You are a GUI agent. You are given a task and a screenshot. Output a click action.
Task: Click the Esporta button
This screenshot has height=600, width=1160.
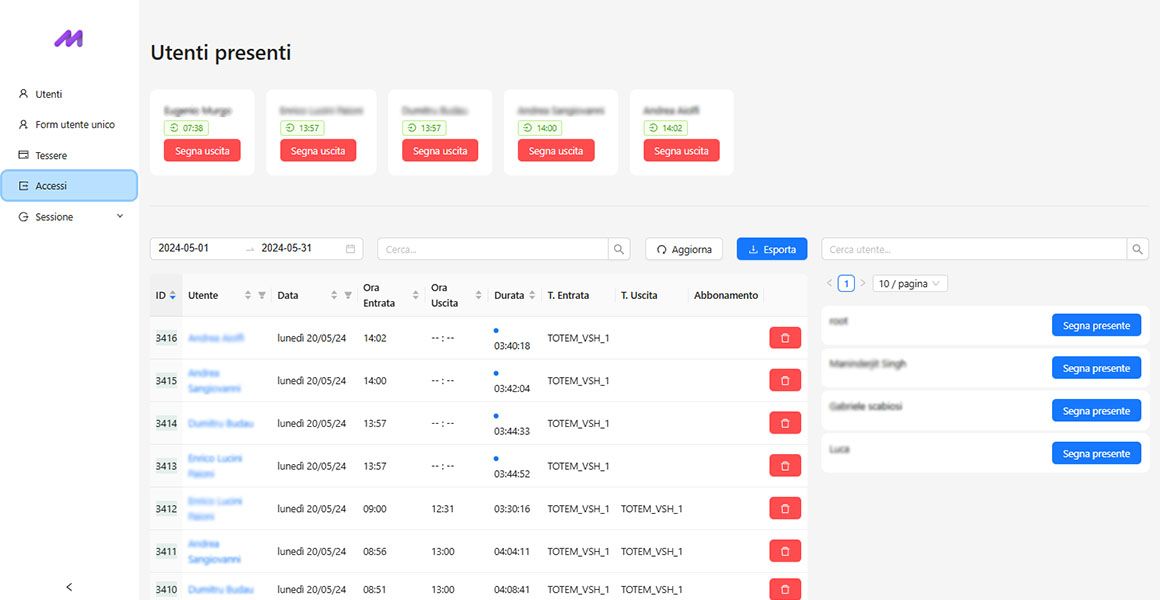tap(771, 249)
